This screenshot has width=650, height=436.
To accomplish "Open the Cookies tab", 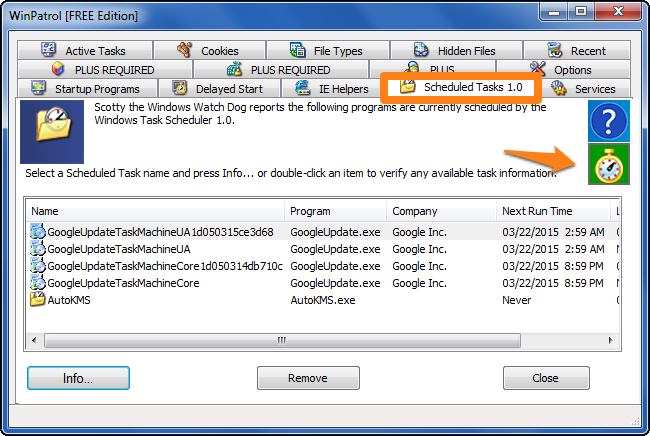I will pyautogui.click(x=209, y=50).
